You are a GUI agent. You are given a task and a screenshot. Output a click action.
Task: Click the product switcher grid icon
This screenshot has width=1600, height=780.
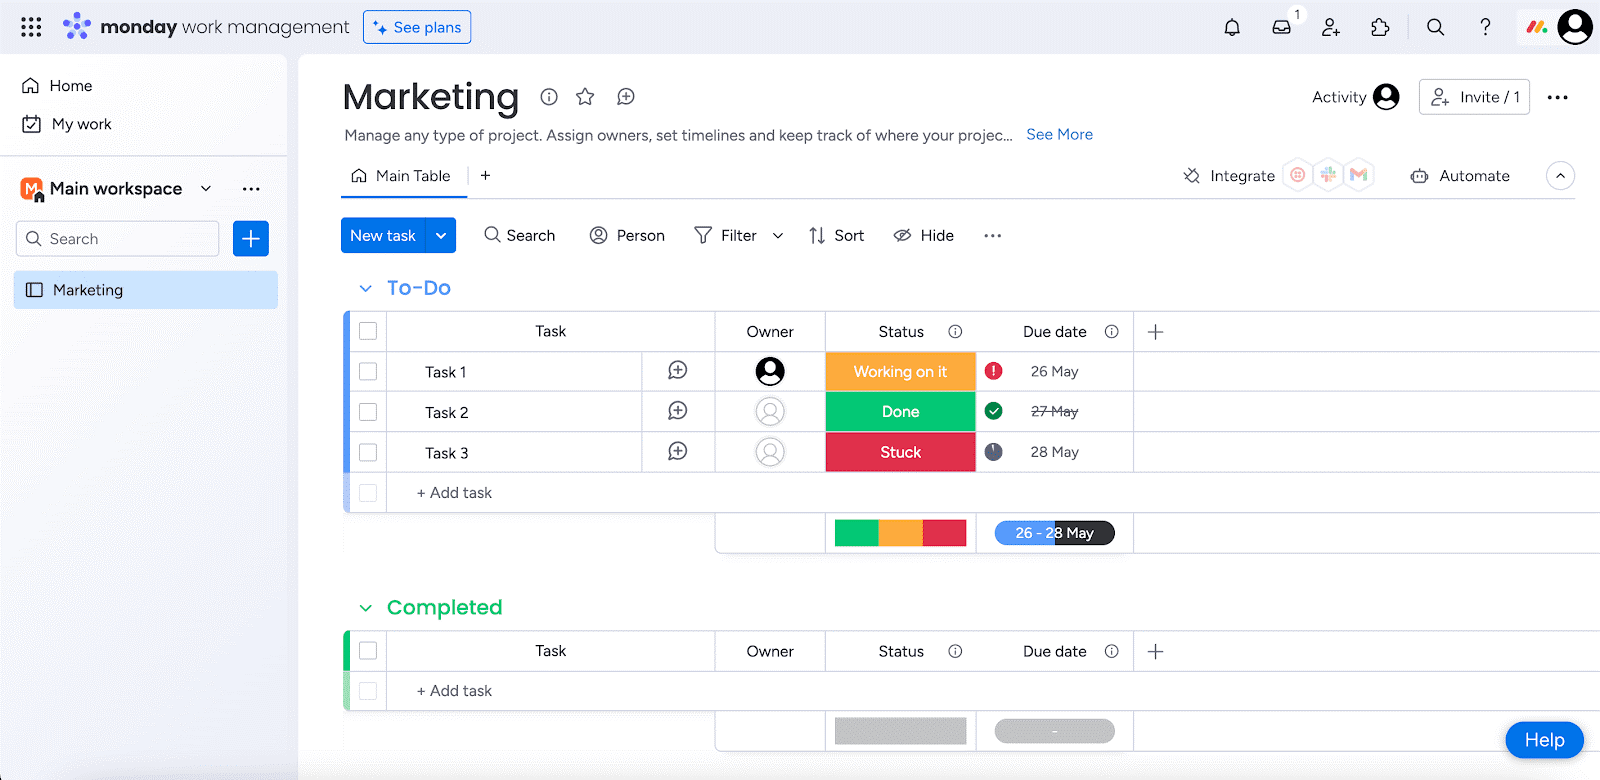[x=31, y=27]
